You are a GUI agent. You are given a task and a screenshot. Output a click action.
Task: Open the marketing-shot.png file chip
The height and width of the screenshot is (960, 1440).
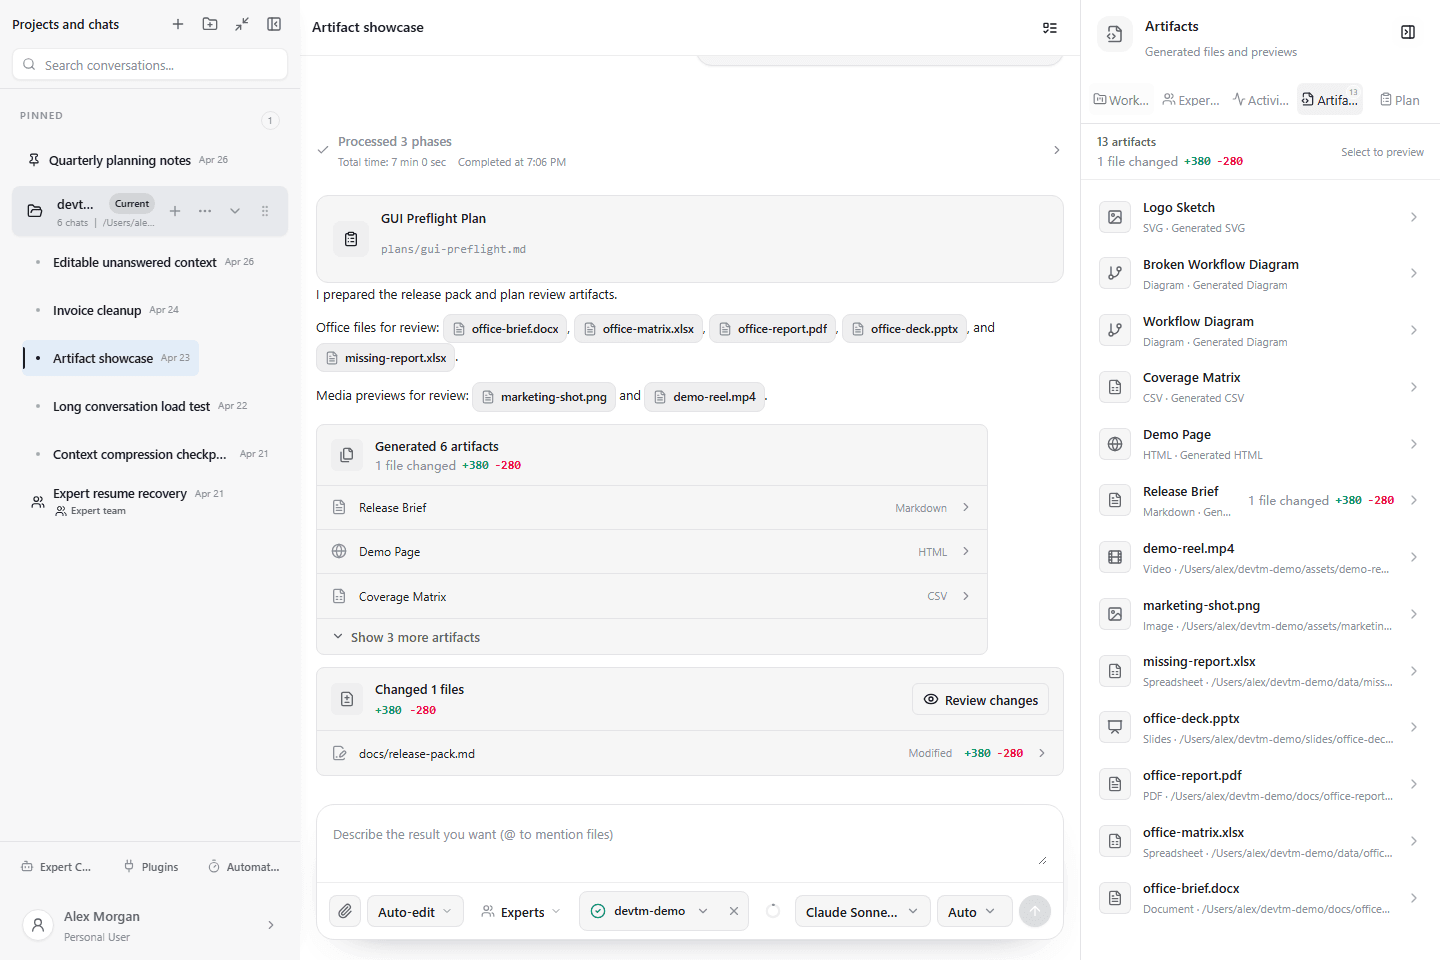pos(544,396)
